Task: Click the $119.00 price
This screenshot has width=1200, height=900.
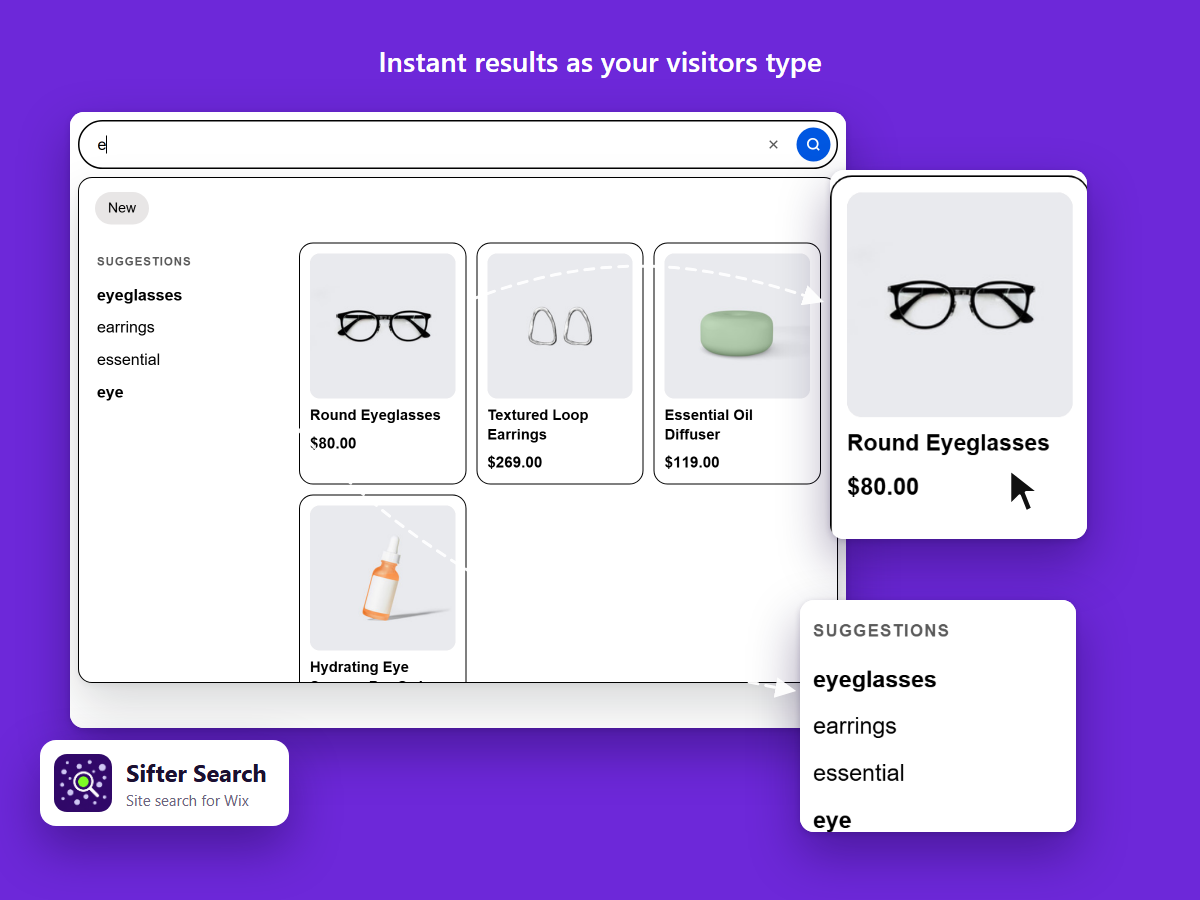Action: click(x=692, y=462)
